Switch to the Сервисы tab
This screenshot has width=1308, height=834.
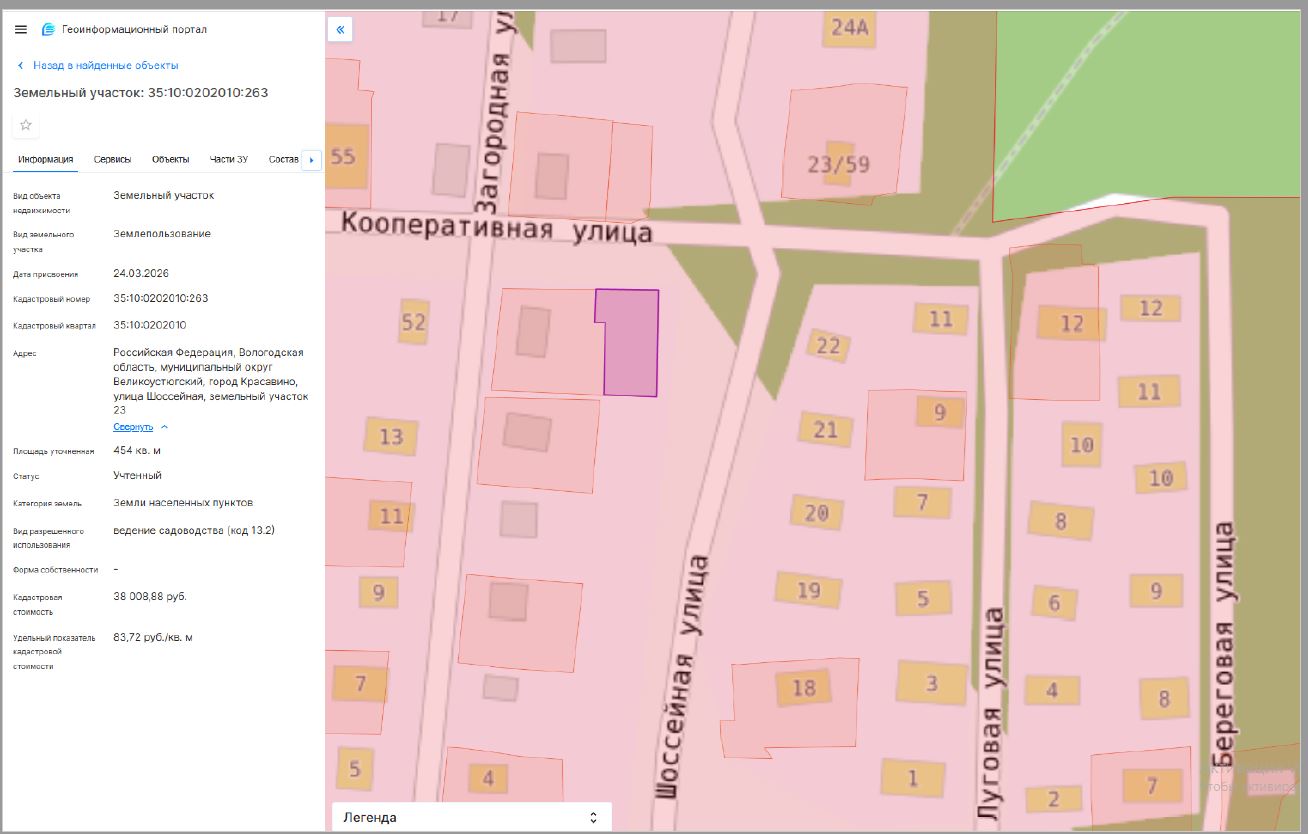pyautogui.click(x=112, y=160)
